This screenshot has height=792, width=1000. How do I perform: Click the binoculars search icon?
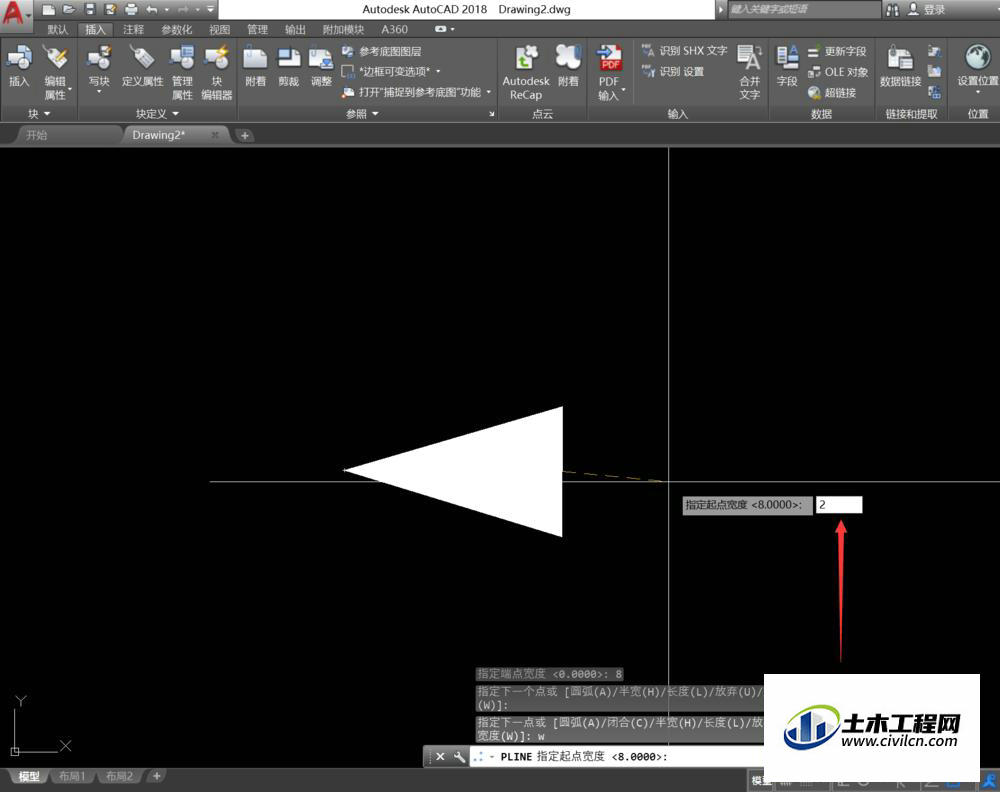892,10
